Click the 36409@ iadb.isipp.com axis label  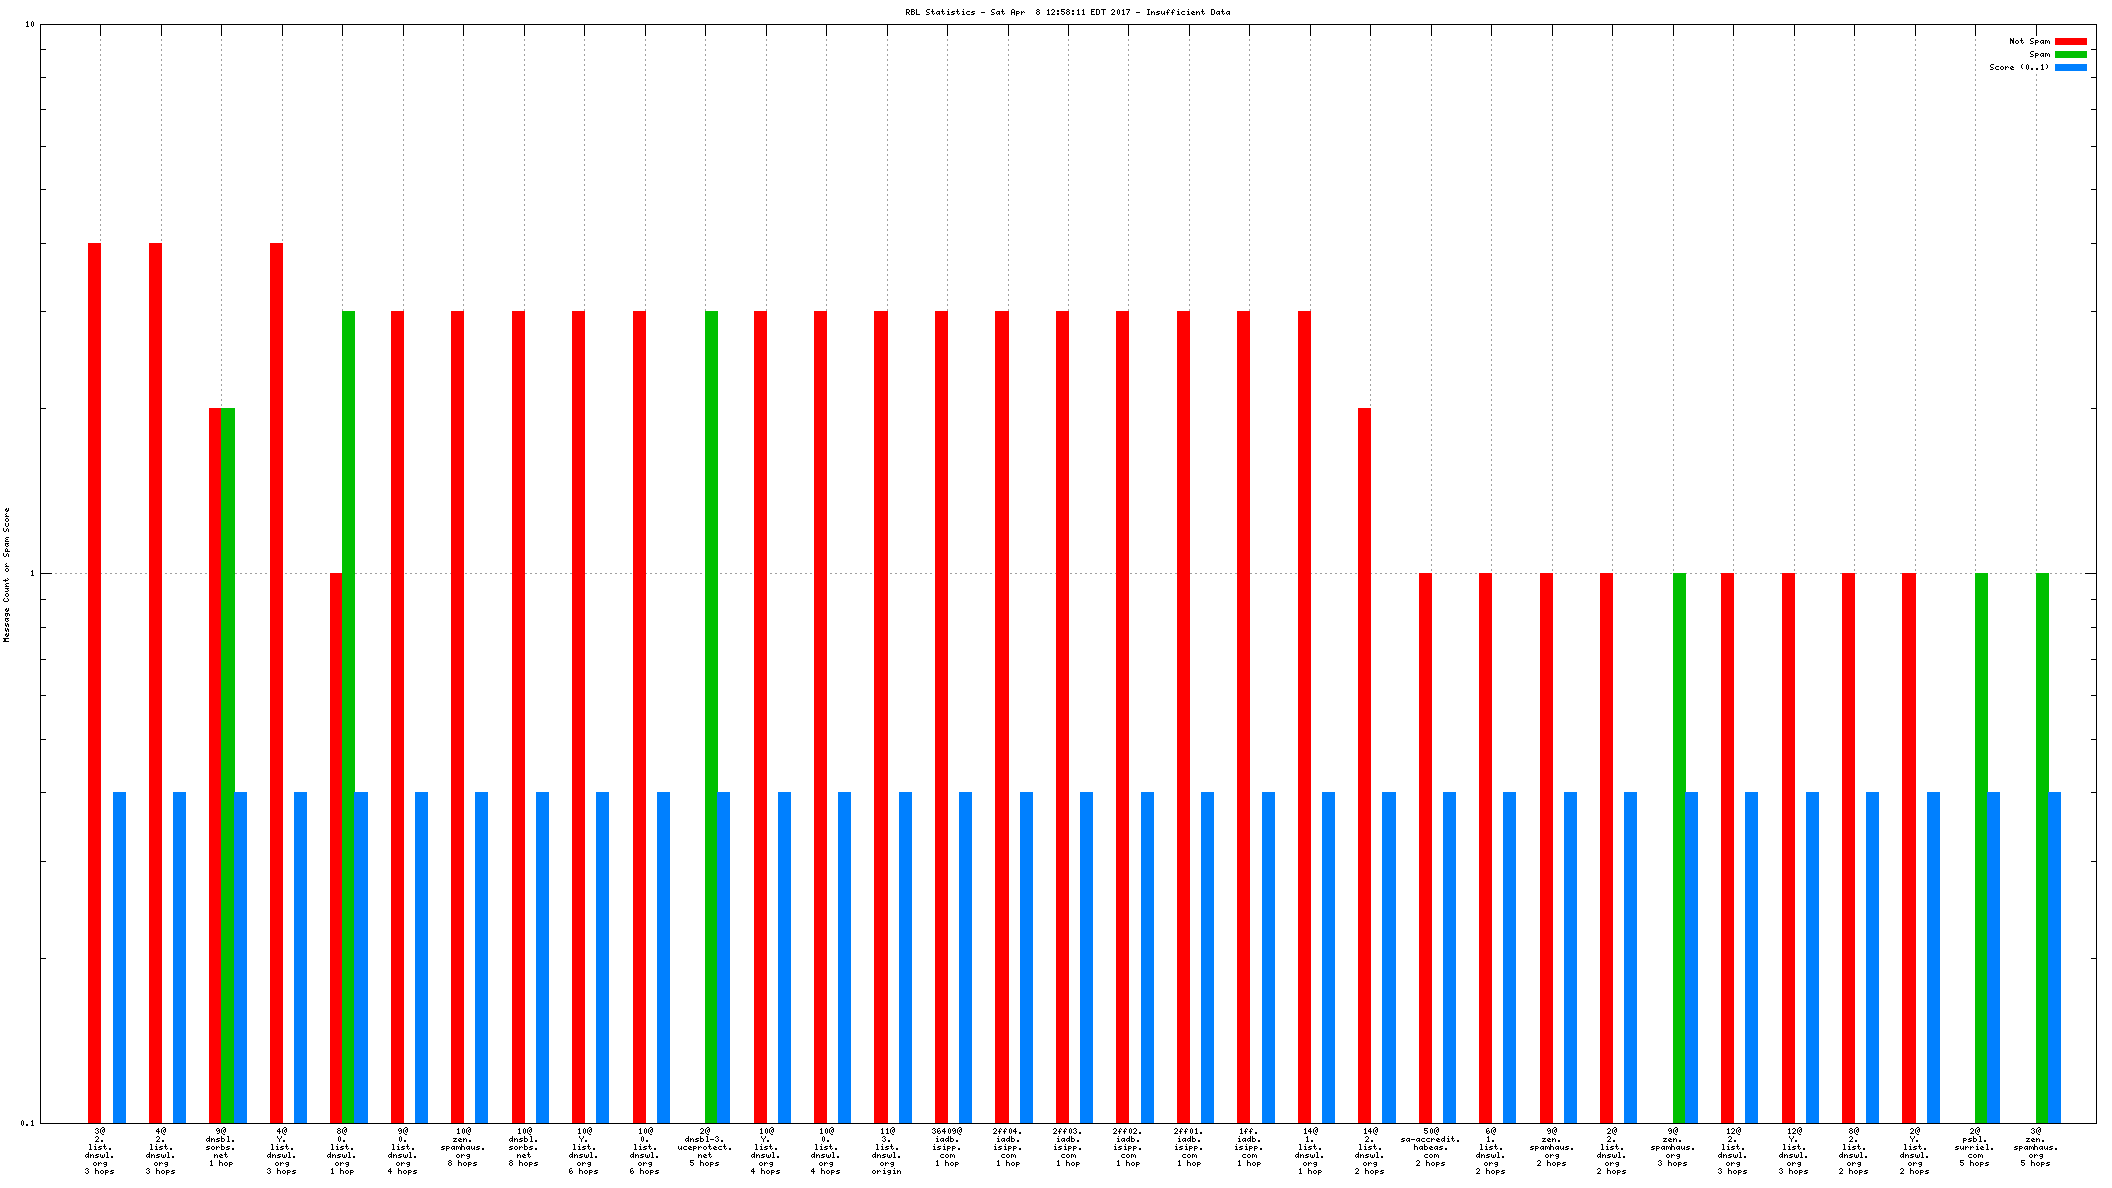pyautogui.click(x=946, y=1147)
